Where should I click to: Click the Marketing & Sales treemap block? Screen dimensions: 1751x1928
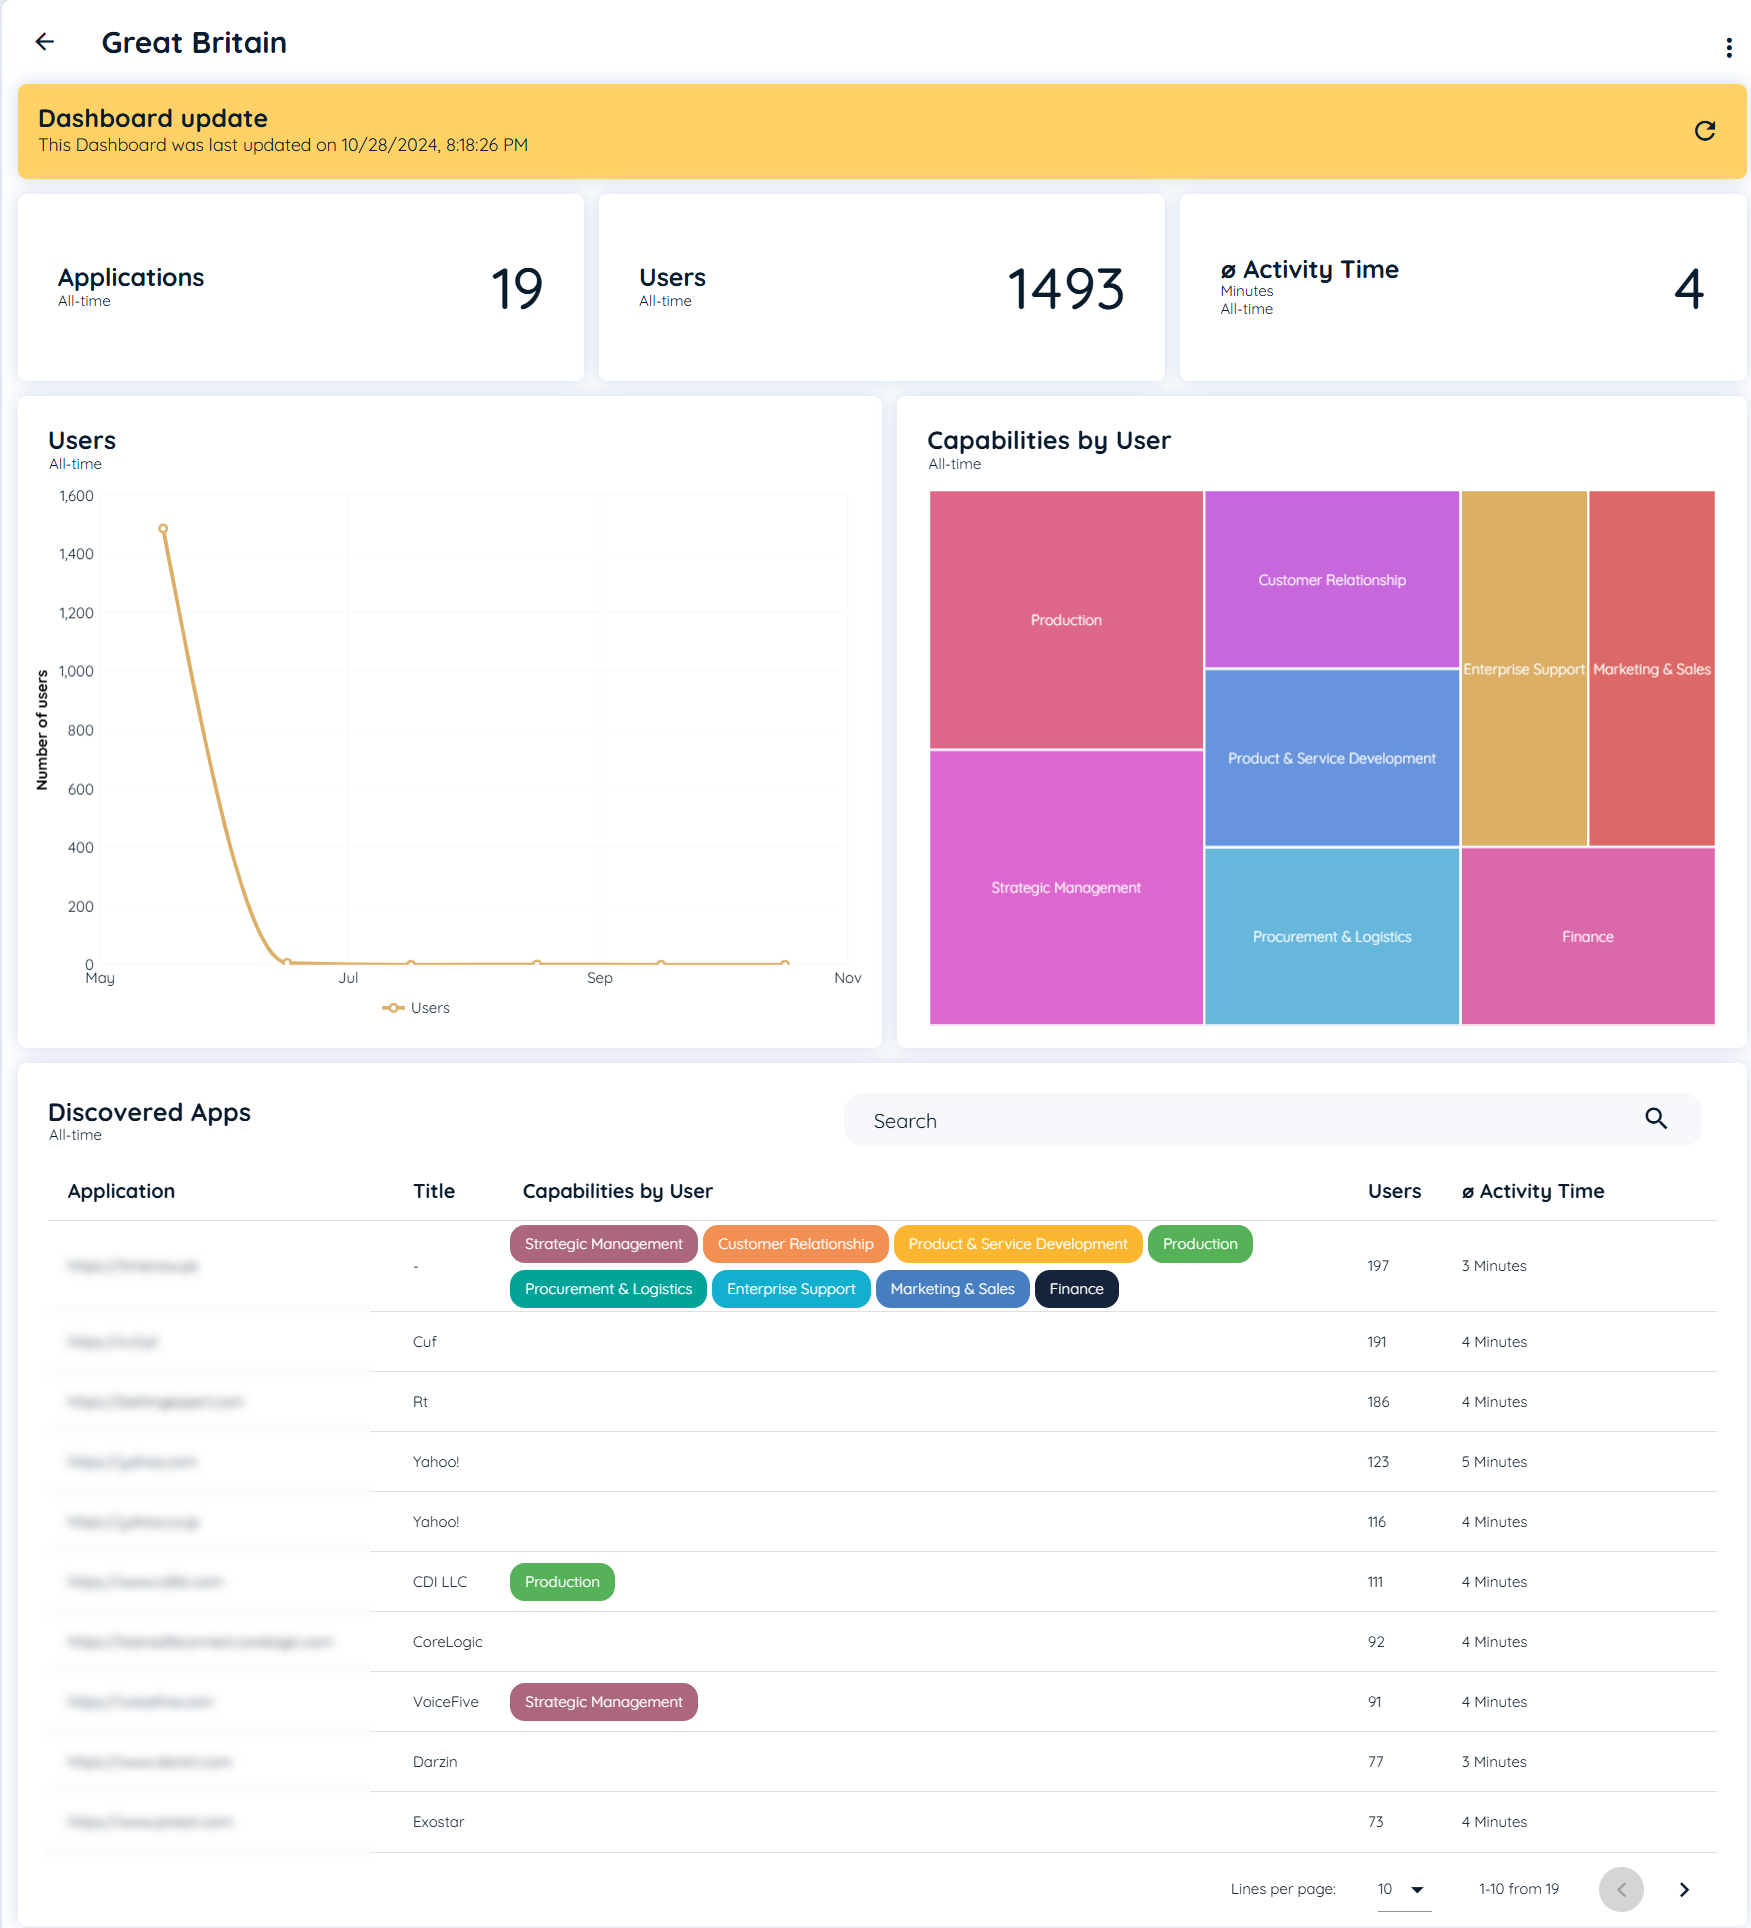tap(1652, 668)
